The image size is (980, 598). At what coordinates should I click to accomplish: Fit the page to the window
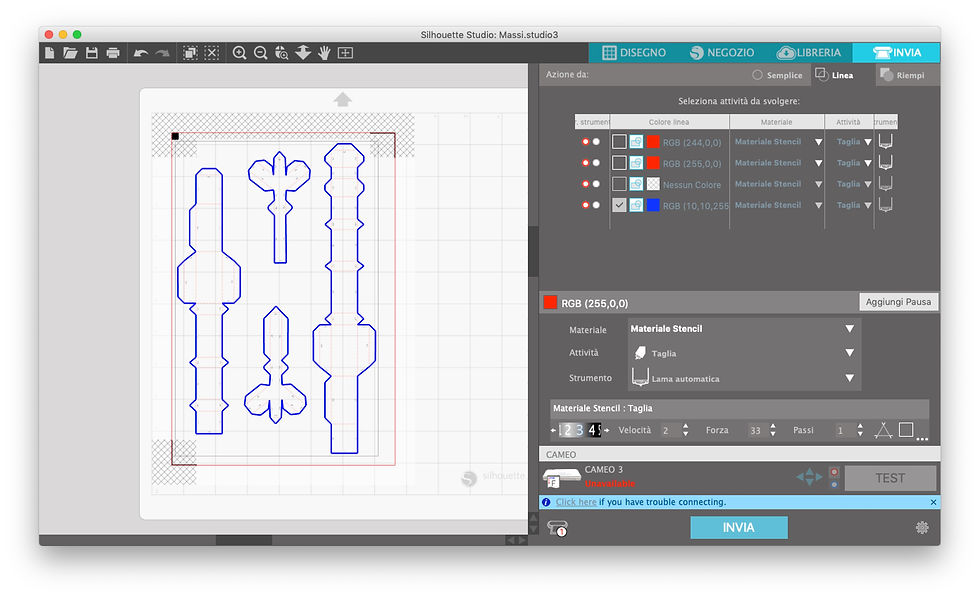(x=346, y=53)
